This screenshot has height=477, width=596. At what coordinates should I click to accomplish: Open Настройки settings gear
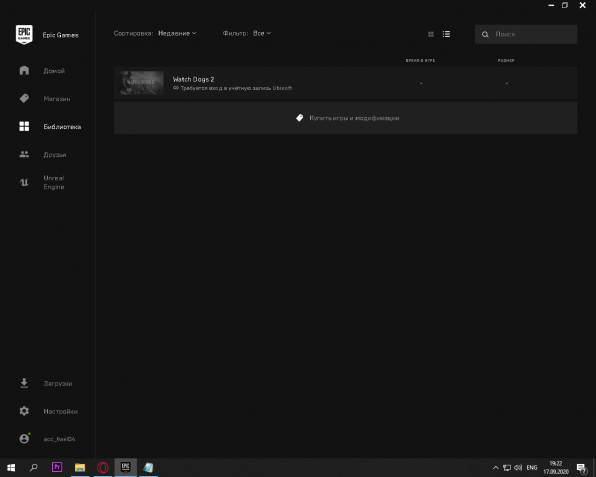click(48, 411)
